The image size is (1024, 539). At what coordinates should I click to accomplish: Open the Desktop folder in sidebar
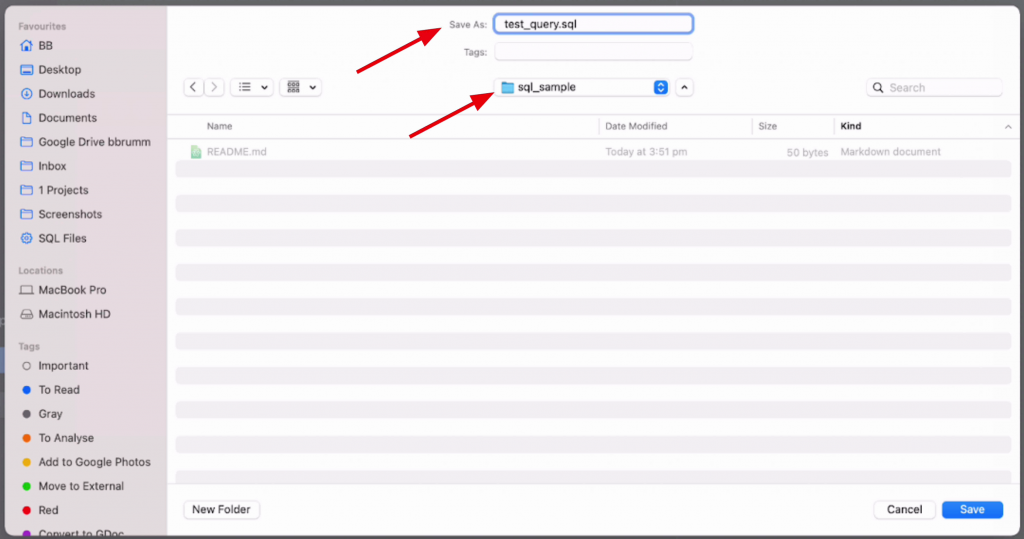click(x=60, y=70)
